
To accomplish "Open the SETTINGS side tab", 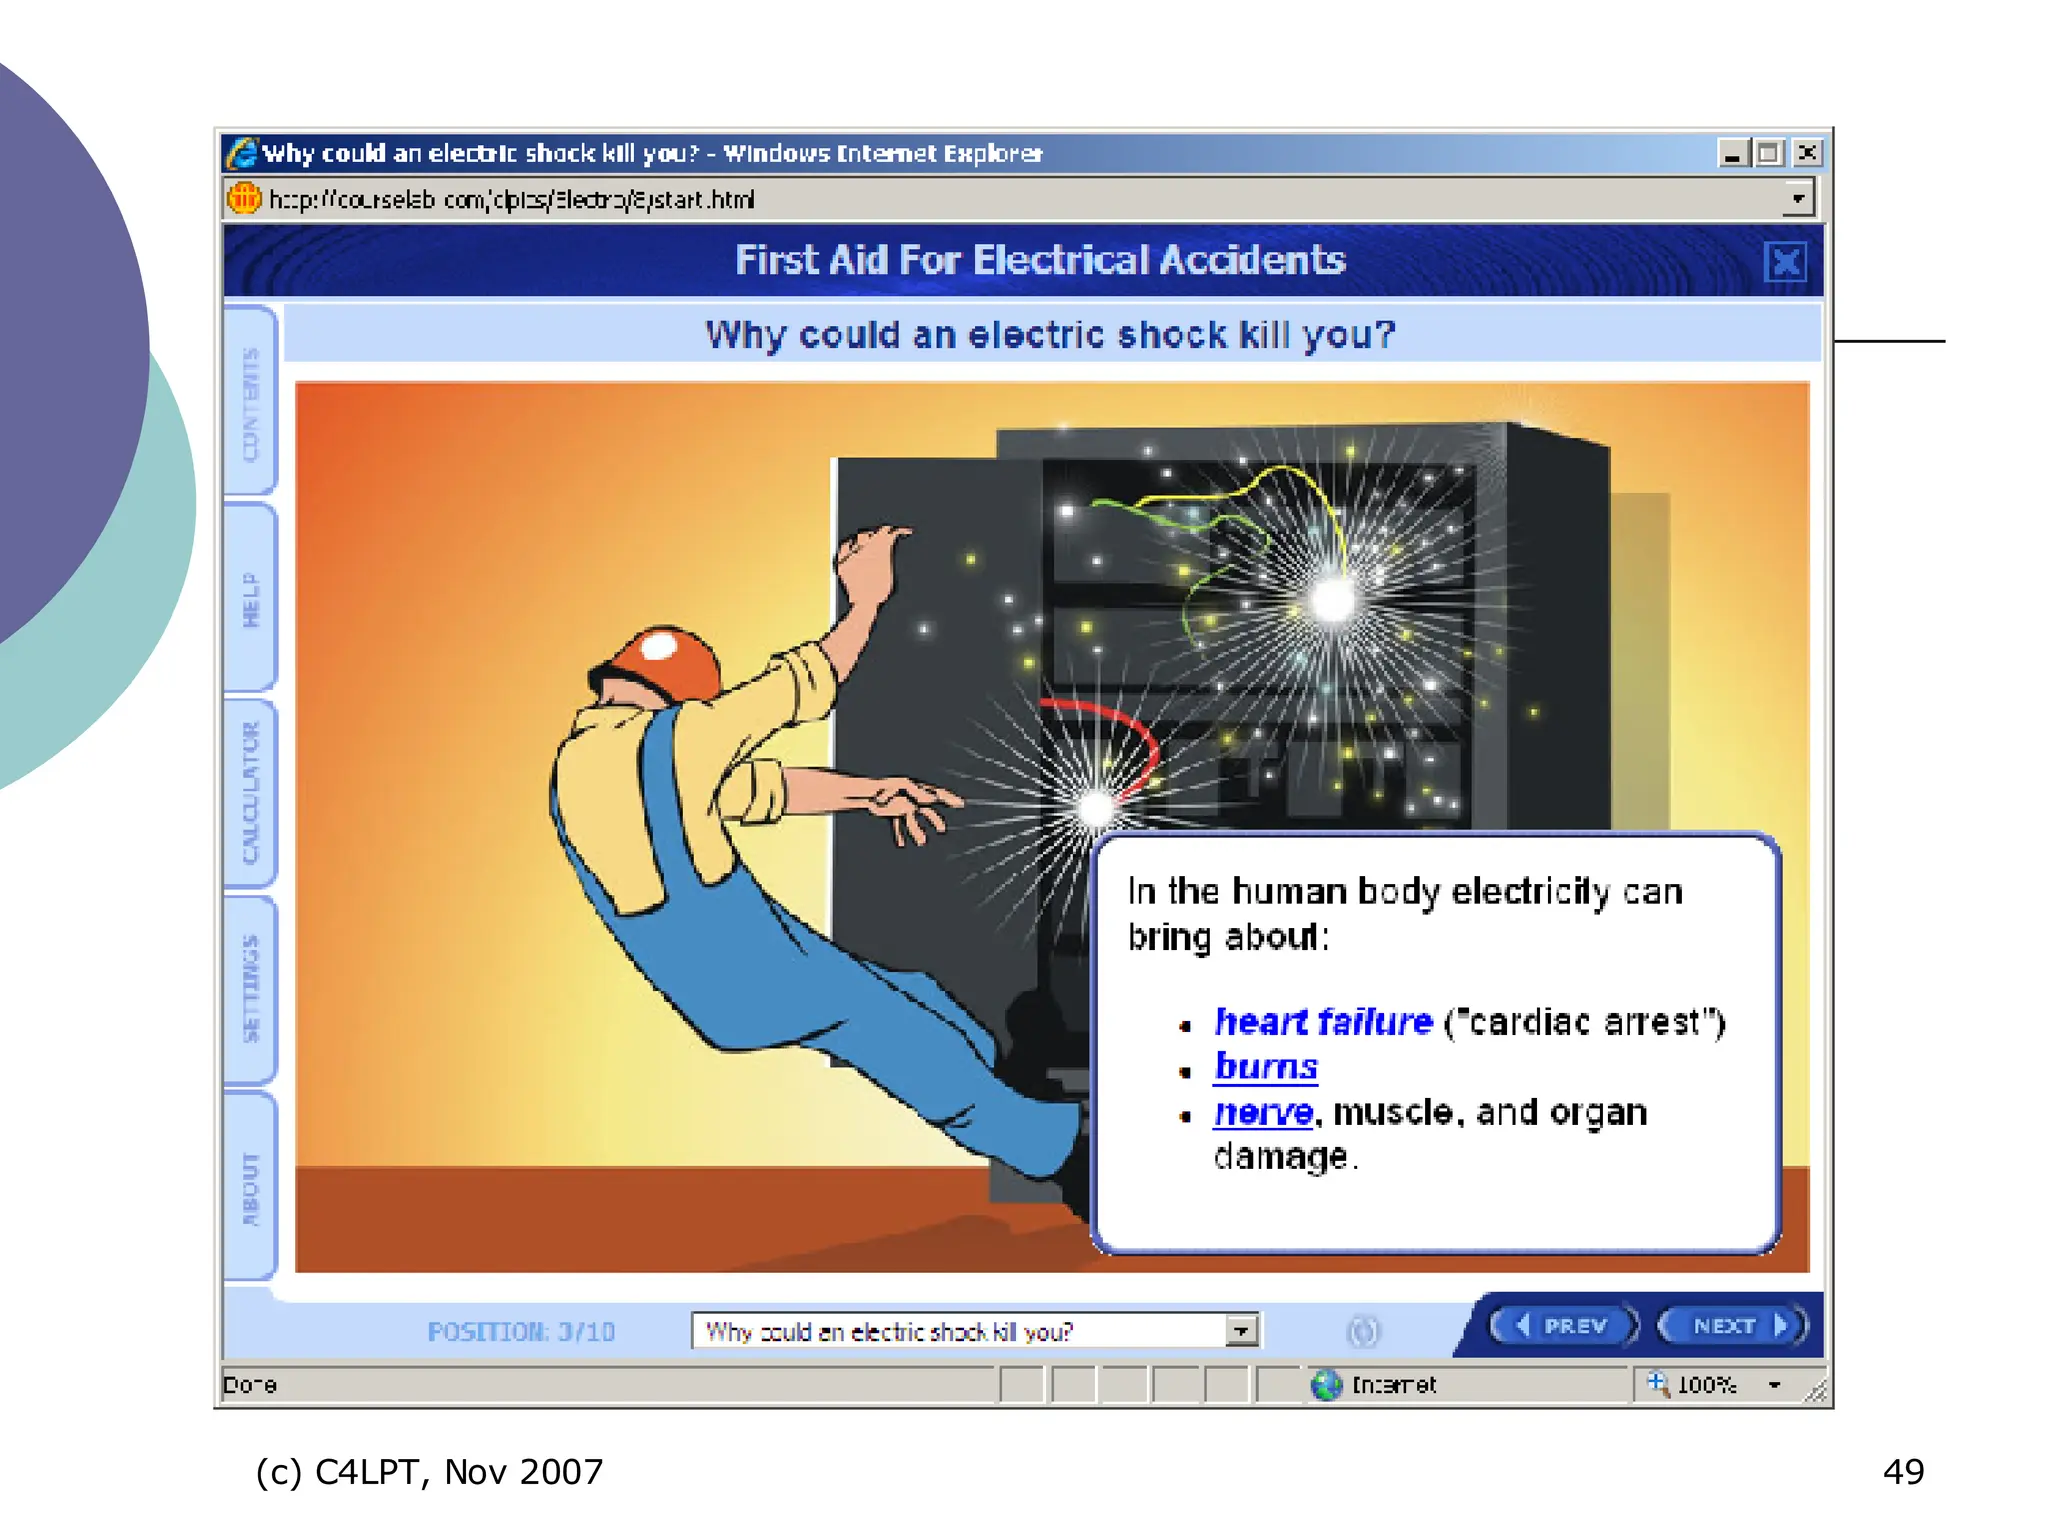I will coord(250,989).
